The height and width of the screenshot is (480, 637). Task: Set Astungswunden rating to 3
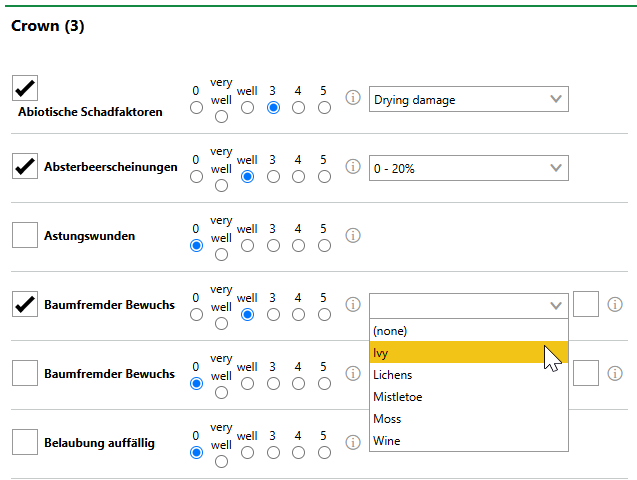coord(273,245)
